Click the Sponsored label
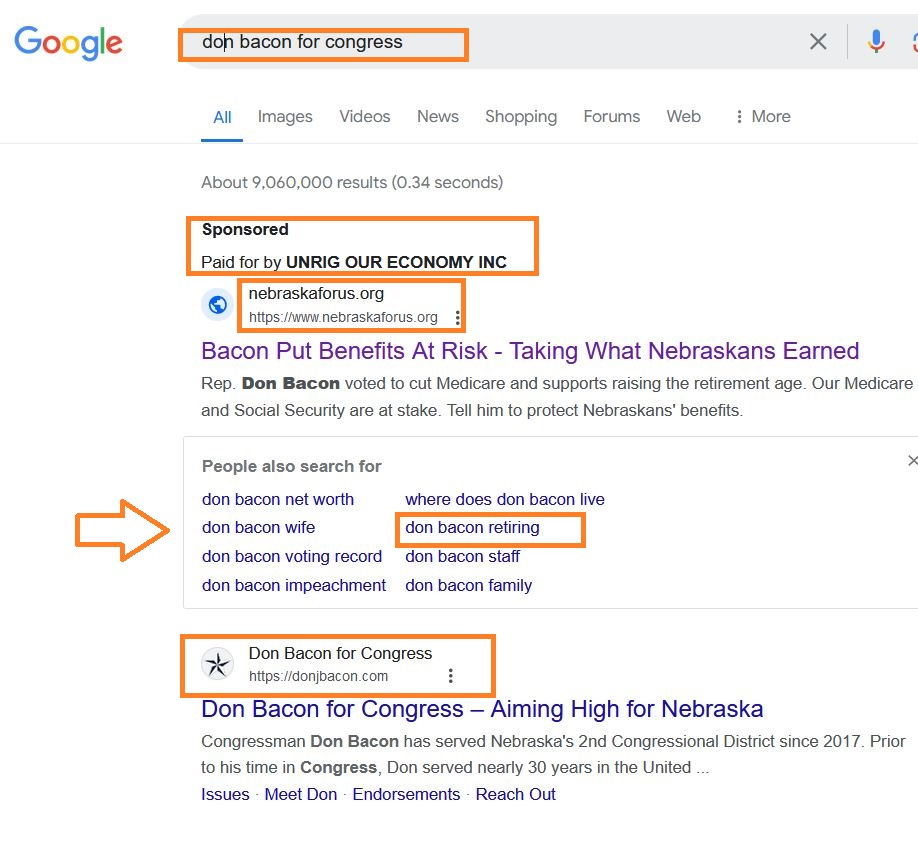This screenshot has width=918, height=842. tap(245, 230)
